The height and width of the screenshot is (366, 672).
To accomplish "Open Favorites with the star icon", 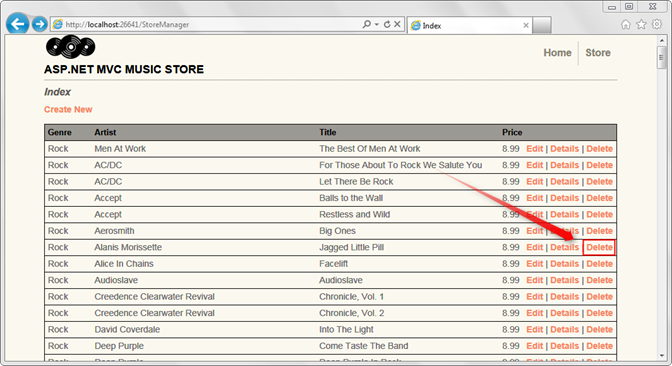I will click(x=641, y=24).
